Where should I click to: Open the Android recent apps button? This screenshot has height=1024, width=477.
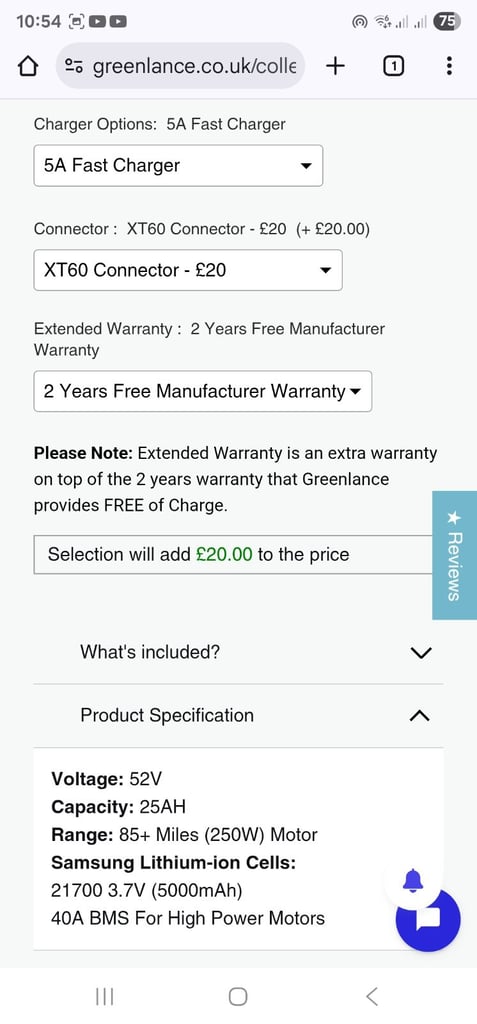click(x=105, y=996)
